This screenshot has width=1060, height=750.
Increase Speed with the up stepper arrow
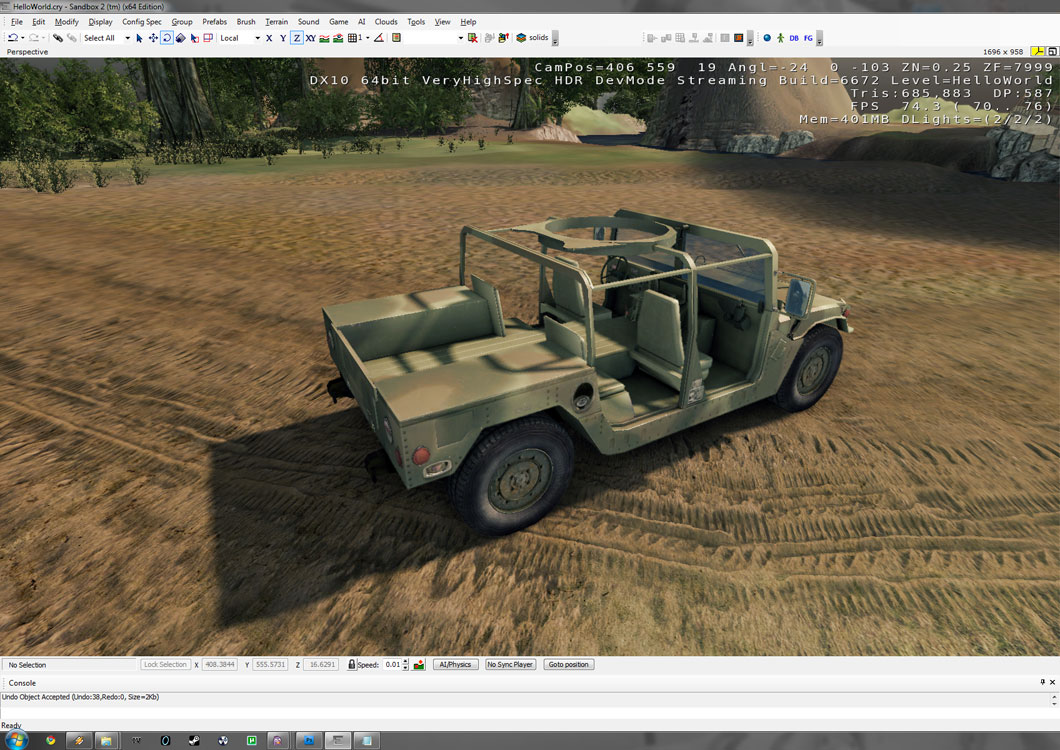coord(406,661)
